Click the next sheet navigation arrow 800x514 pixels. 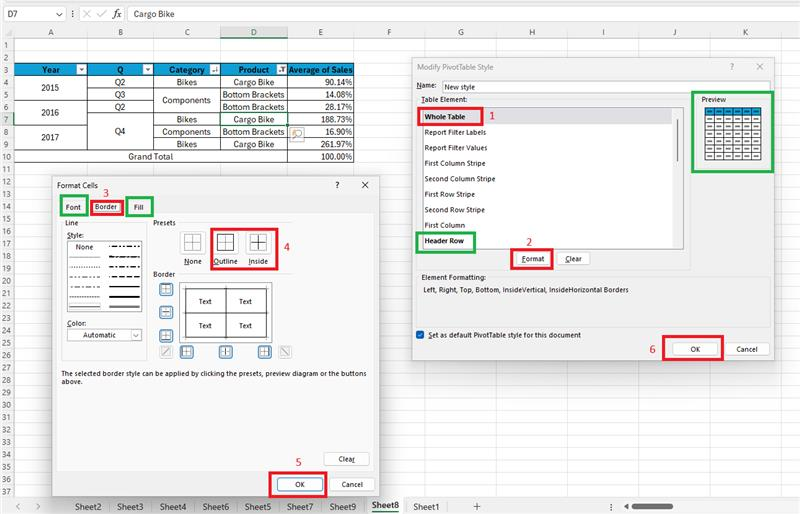click(38, 506)
